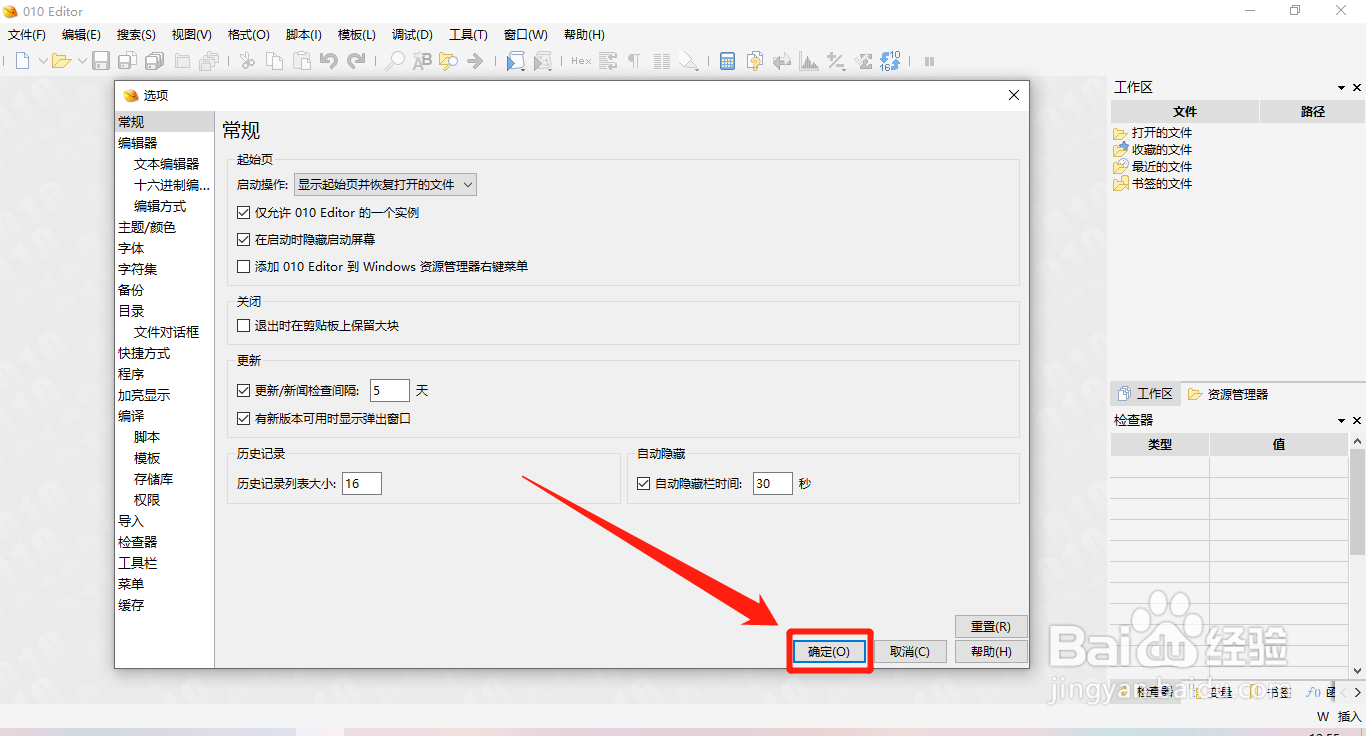The image size is (1366, 736).
Task: Click the Goto right-arrow icon
Action: [x=475, y=61]
